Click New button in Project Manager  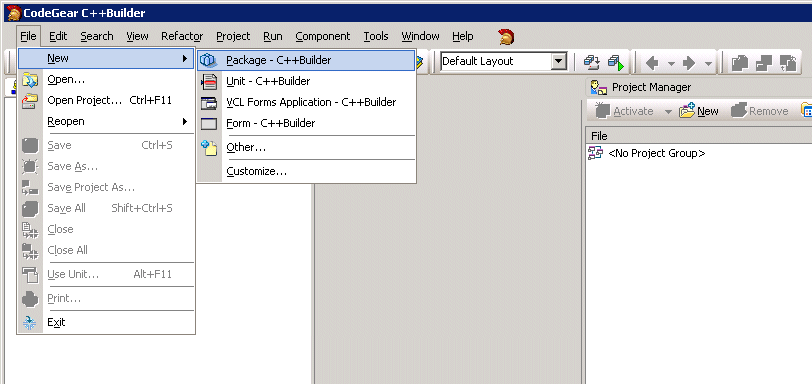pyautogui.click(x=699, y=111)
